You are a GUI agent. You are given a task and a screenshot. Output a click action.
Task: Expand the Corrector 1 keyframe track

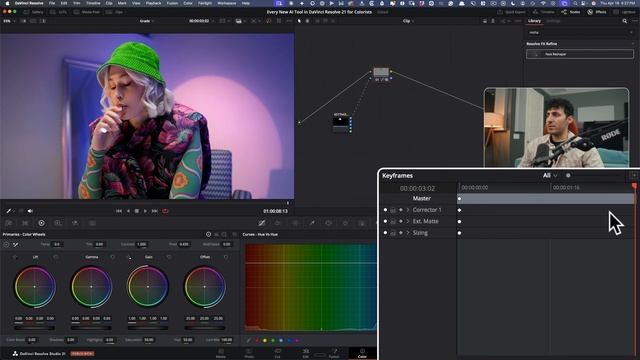(408, 210)
